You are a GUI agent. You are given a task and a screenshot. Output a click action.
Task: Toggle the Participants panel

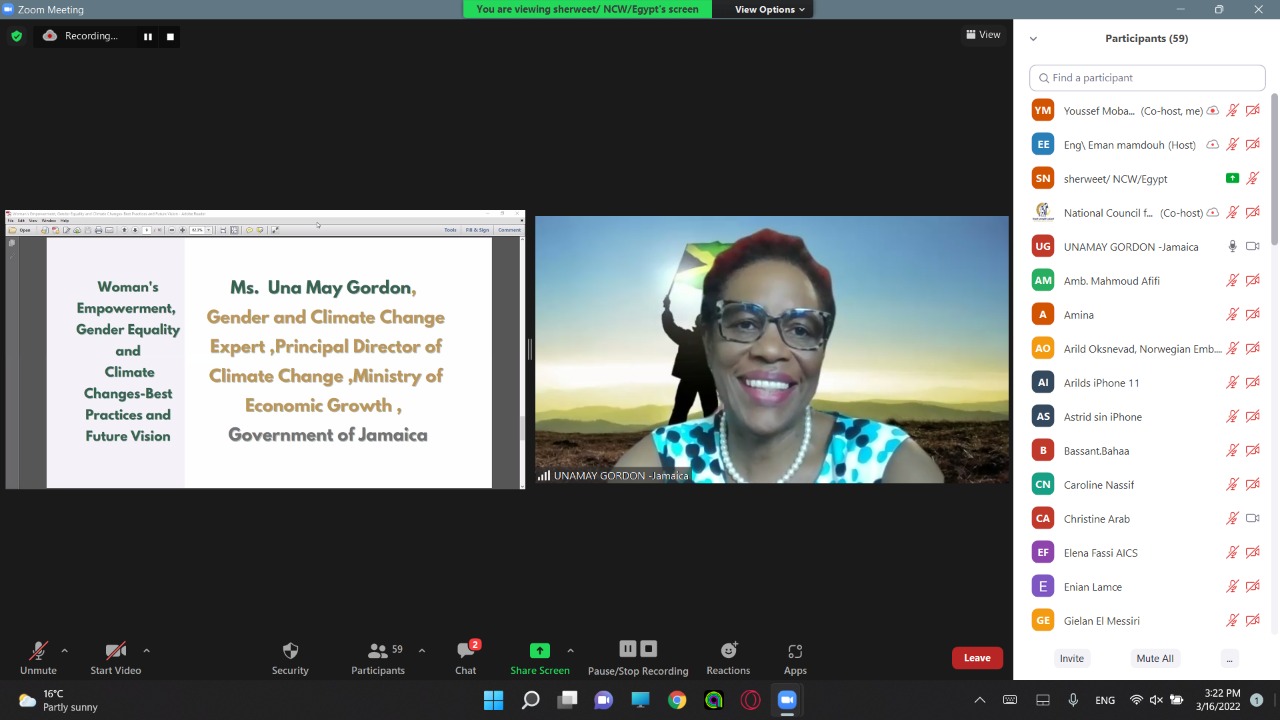(378, 657)
